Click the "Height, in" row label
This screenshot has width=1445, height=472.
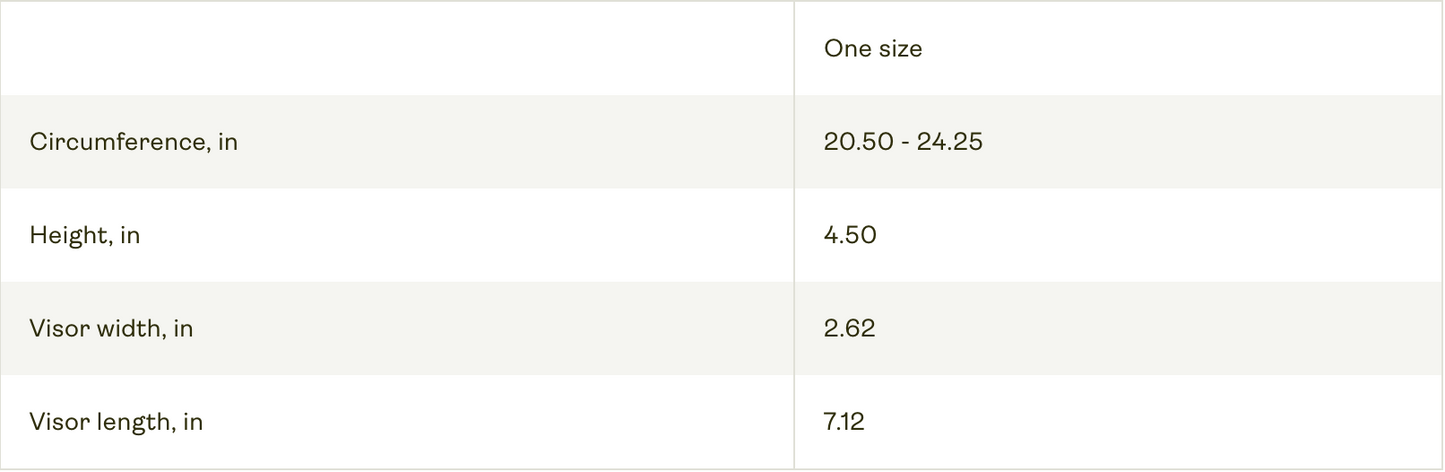tap(84, 236)
